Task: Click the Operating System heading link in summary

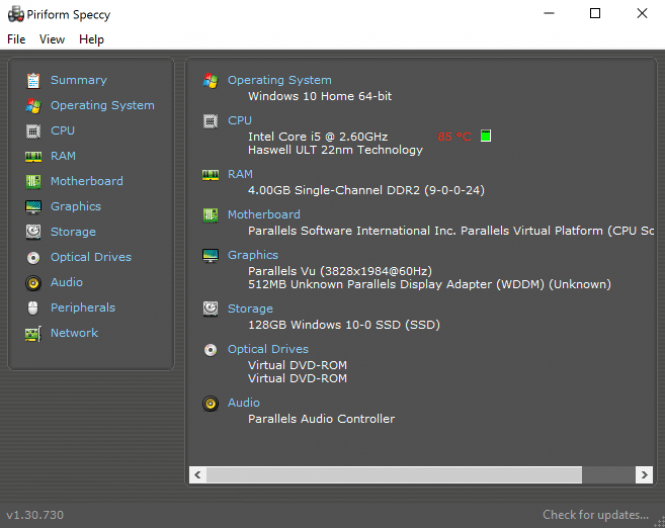Action: point(279,80)
